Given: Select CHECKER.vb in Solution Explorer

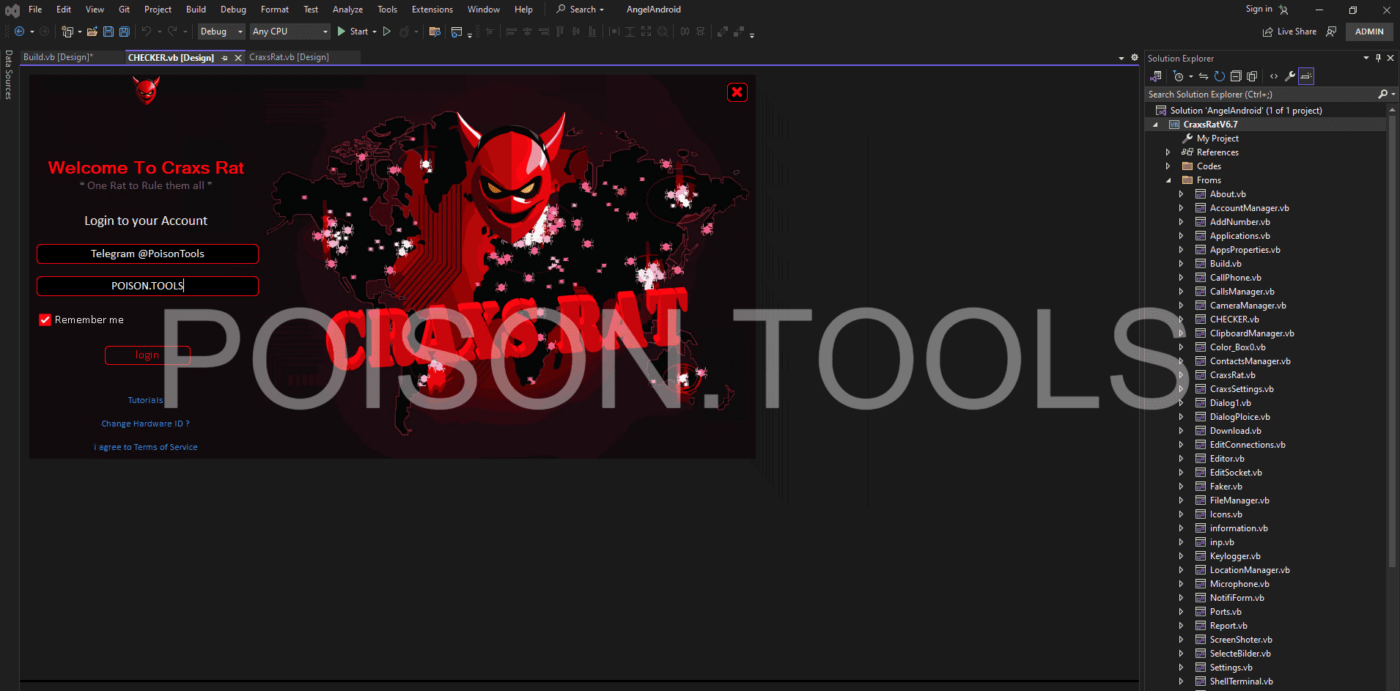Looking at the screenshot, I should point(1234,319).
